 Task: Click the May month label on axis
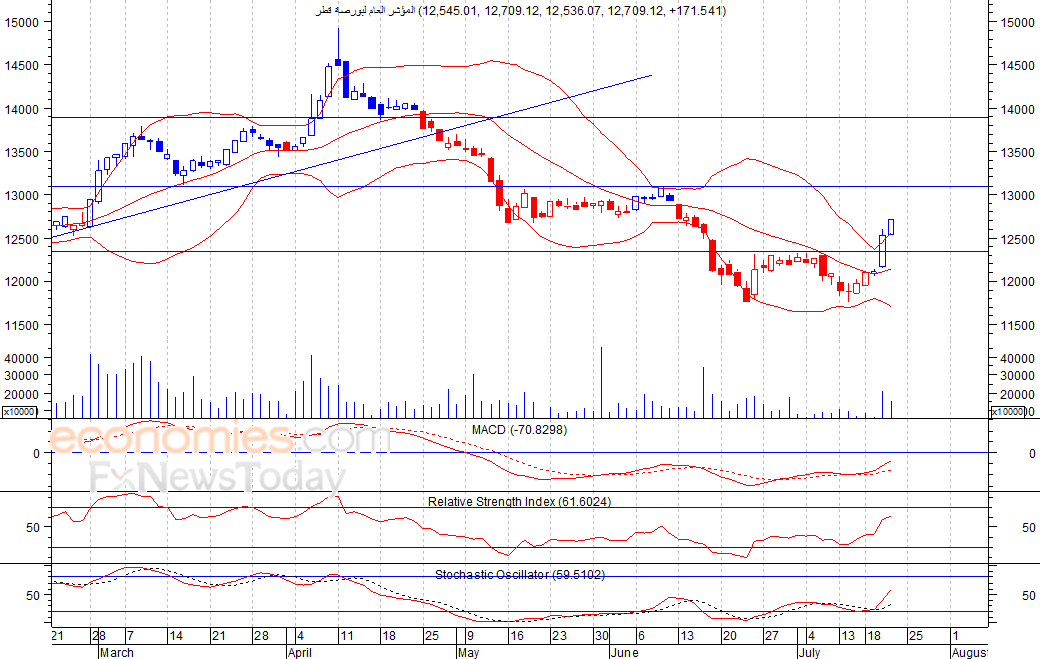click(x=468, y=652)
